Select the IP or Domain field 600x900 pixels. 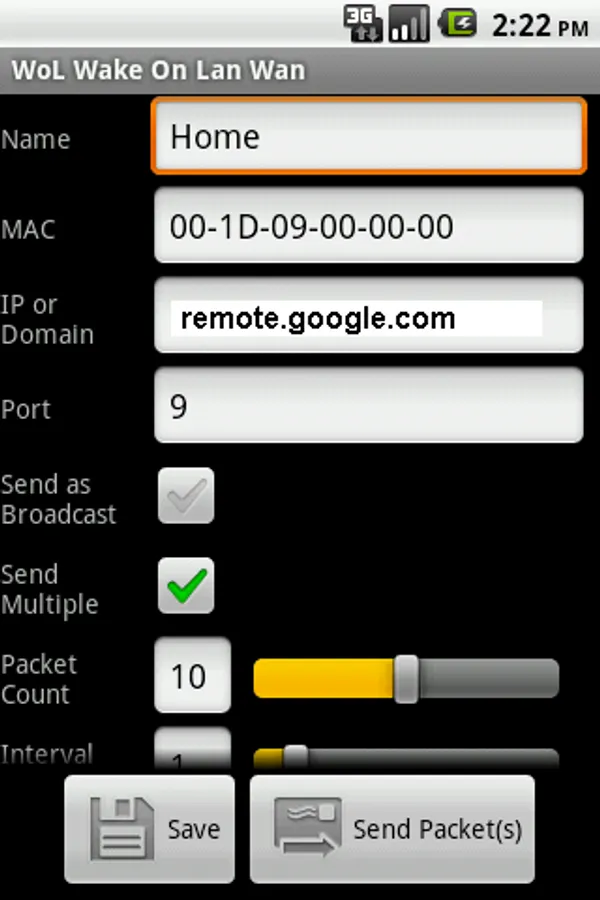(369, 316)
